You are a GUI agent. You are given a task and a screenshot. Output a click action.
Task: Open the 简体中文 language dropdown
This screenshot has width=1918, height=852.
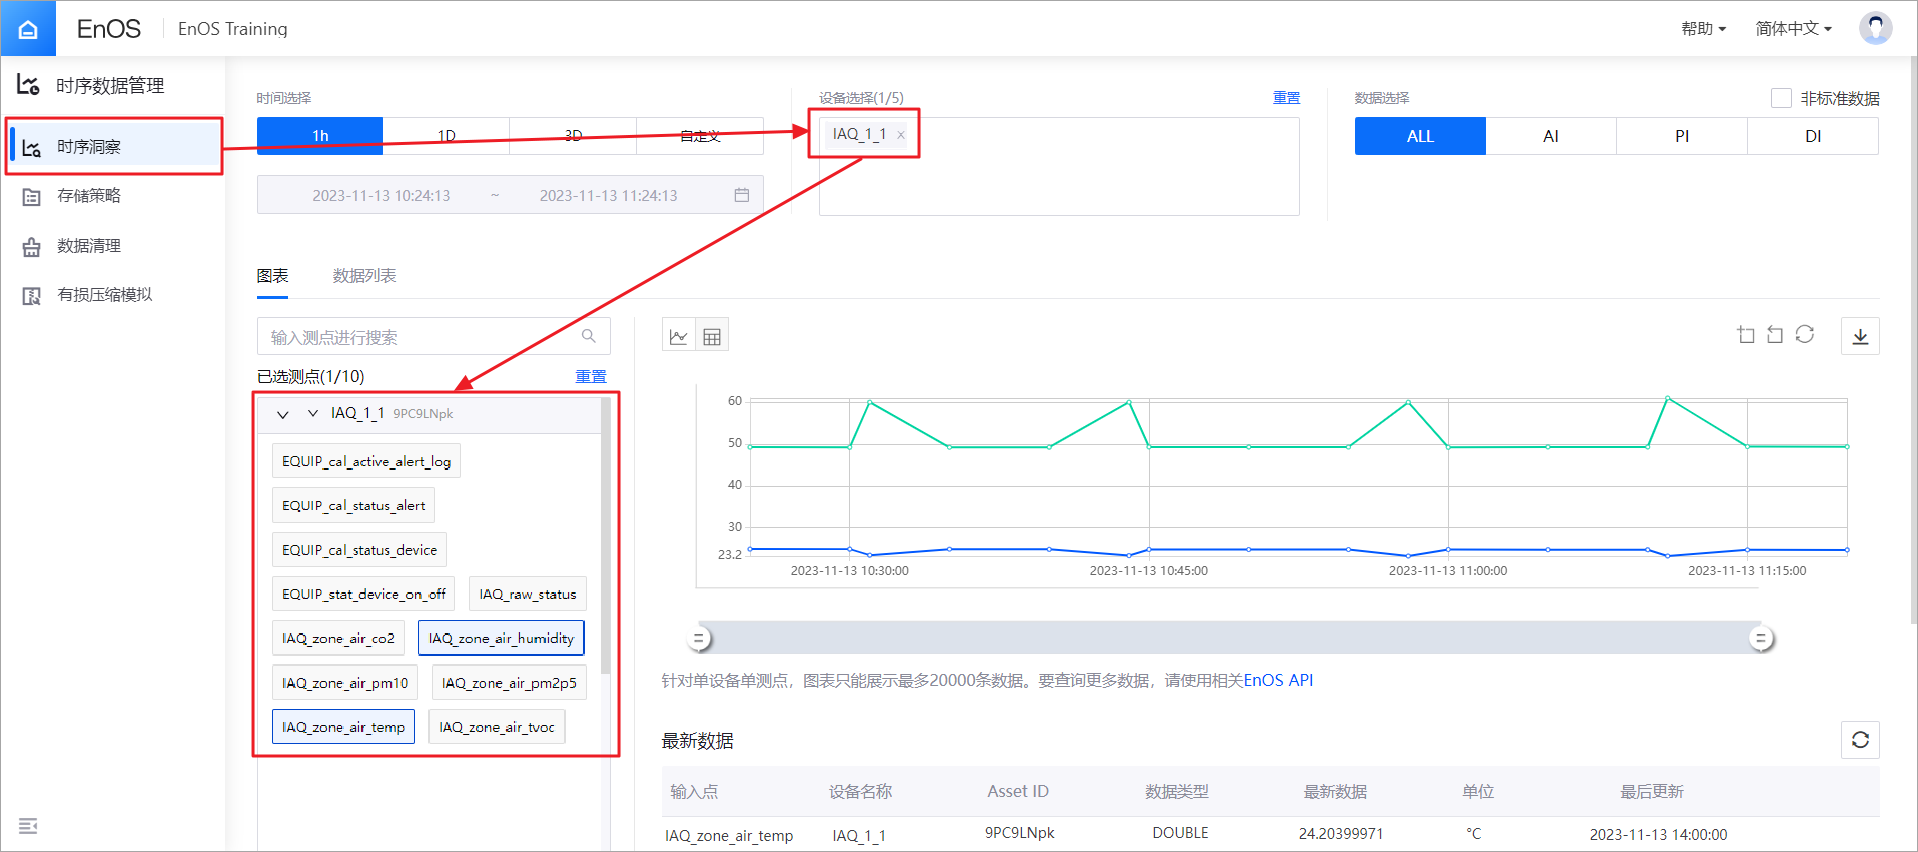coord(1793,29)
